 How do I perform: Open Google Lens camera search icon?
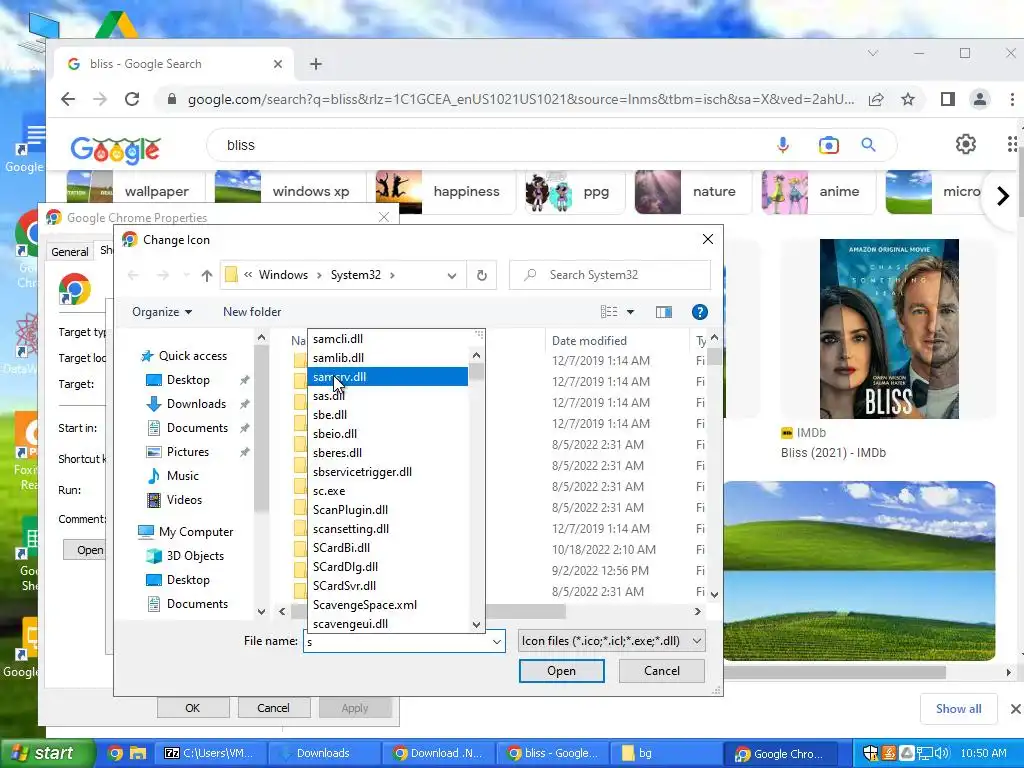coord(828,145)
